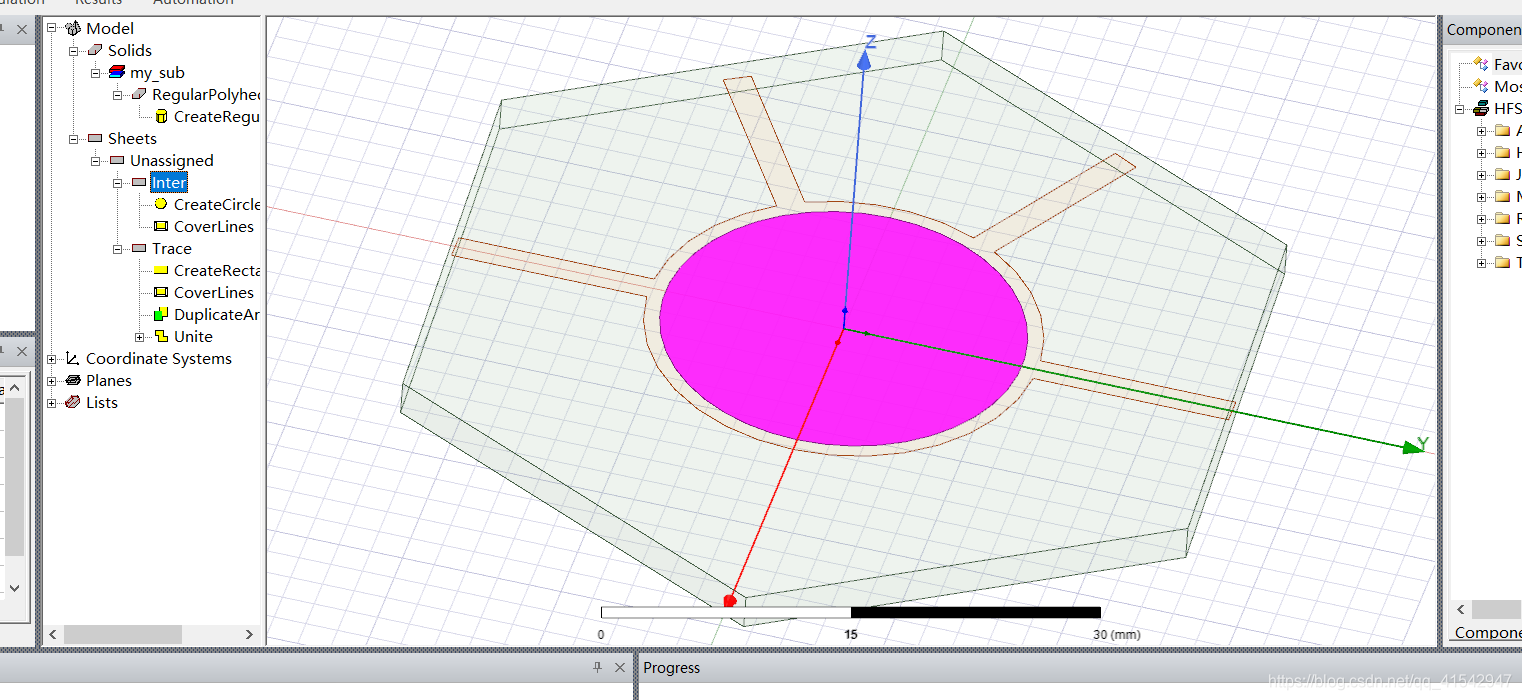Select the Solids group icon
This screenshot has height=700, width=1522.
[x=95, y=50]
